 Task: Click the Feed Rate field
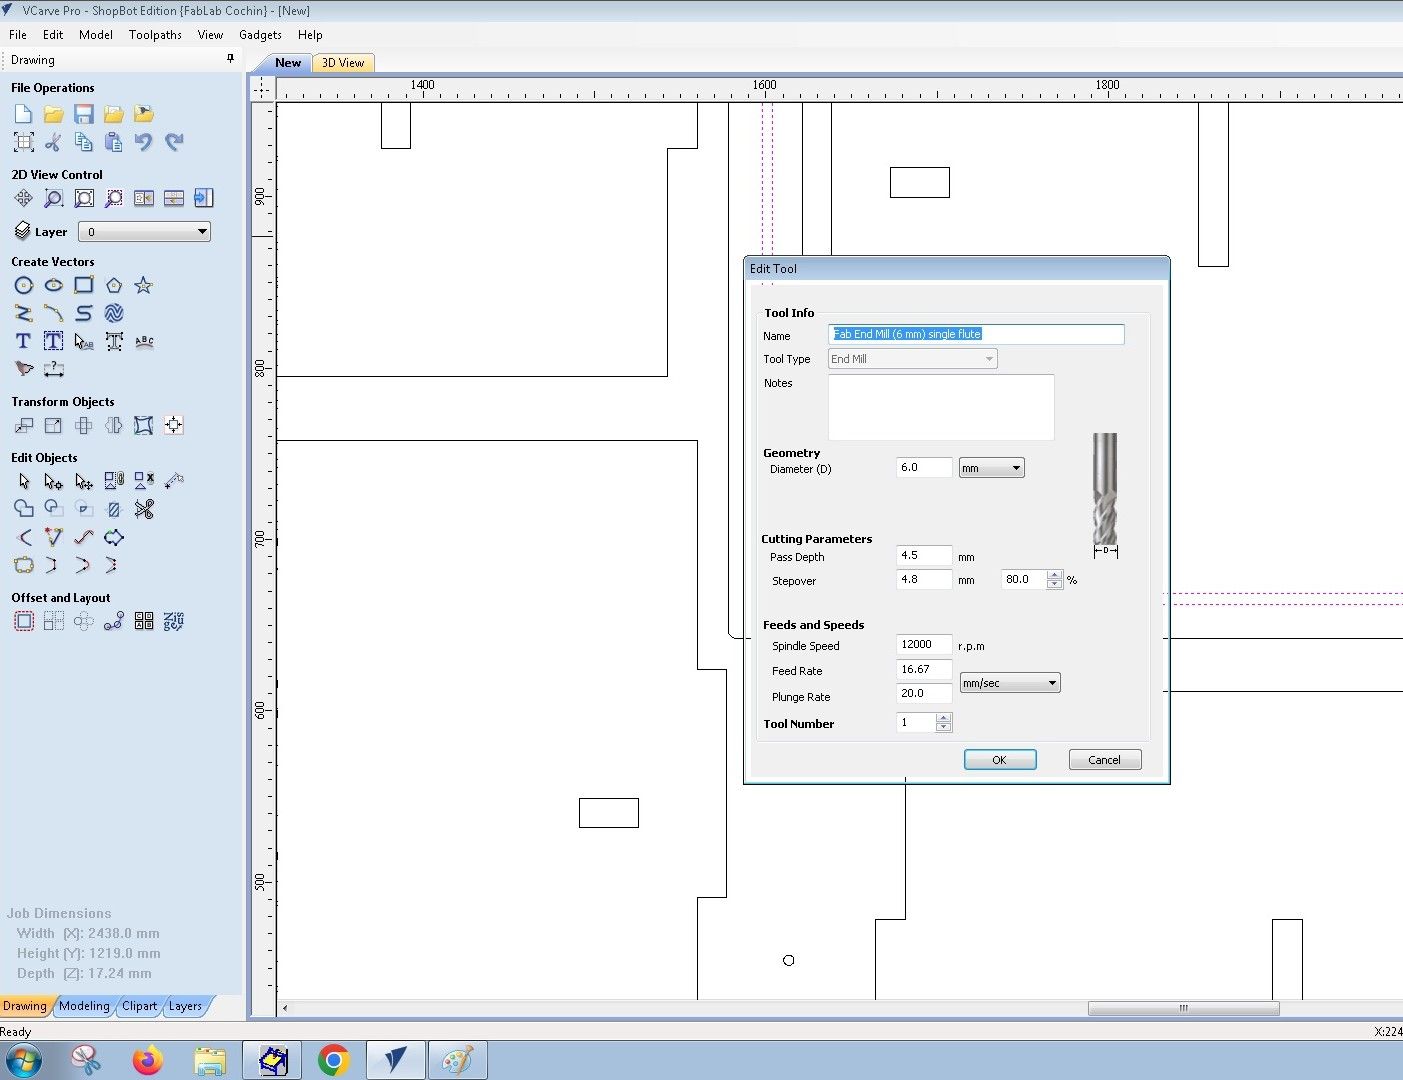pyautogui.click(x=924, y=669)
